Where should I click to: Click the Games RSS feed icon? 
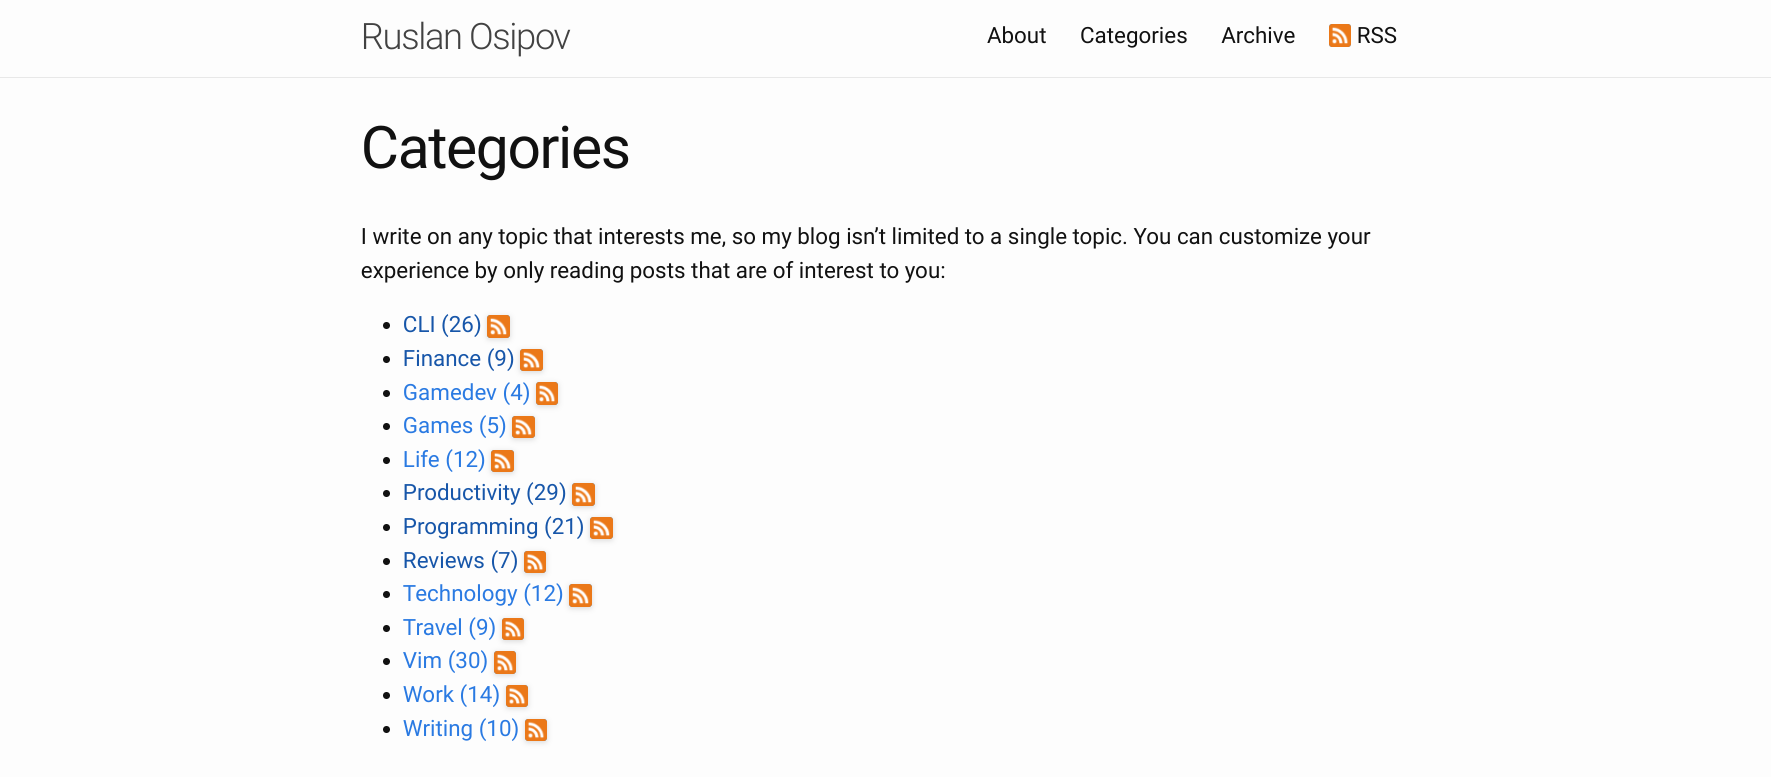(523, 426)
